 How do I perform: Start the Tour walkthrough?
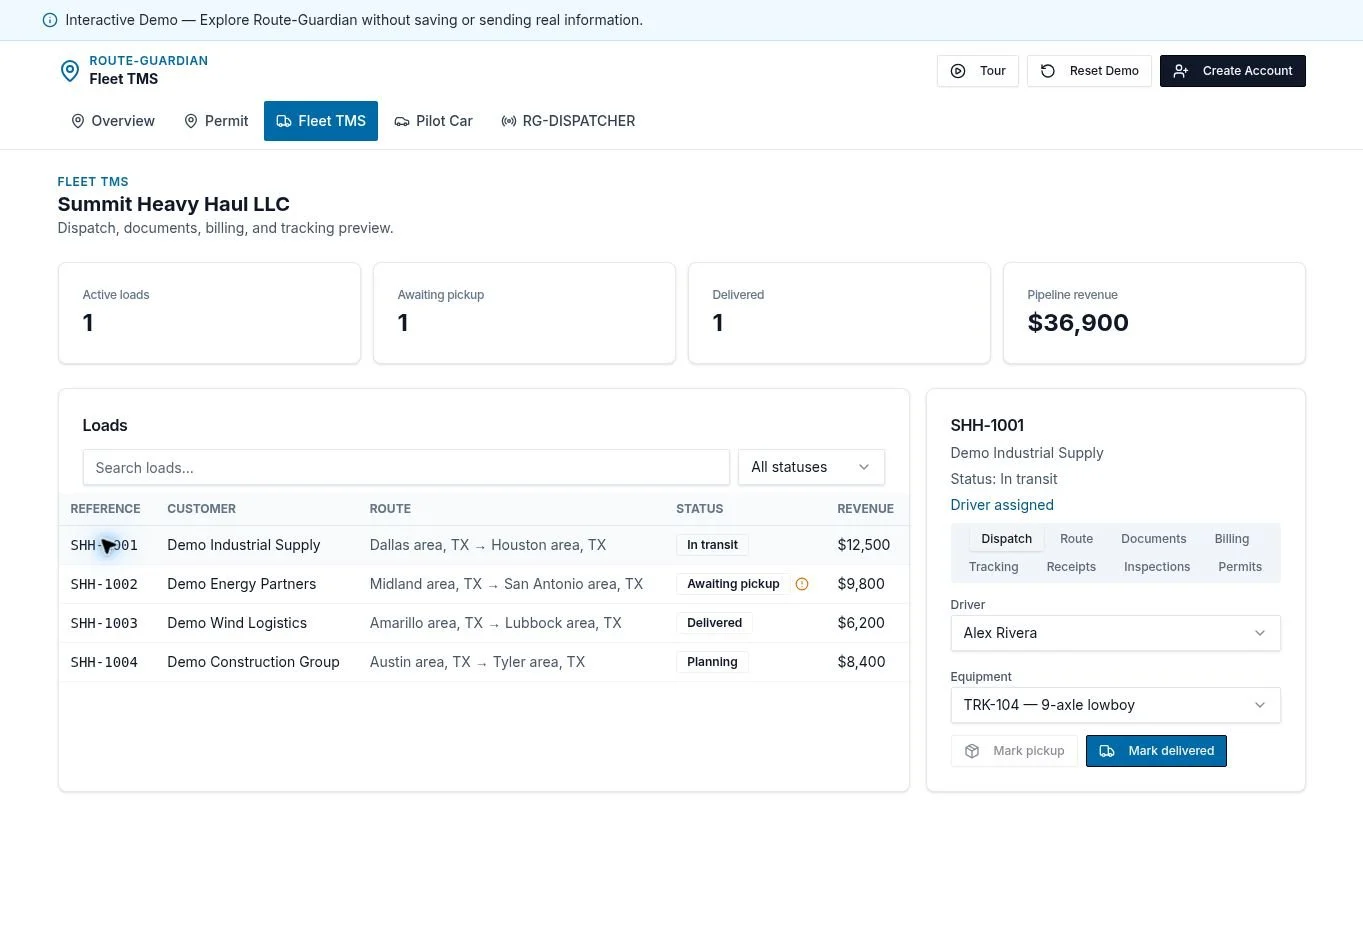tap(978, 71)
